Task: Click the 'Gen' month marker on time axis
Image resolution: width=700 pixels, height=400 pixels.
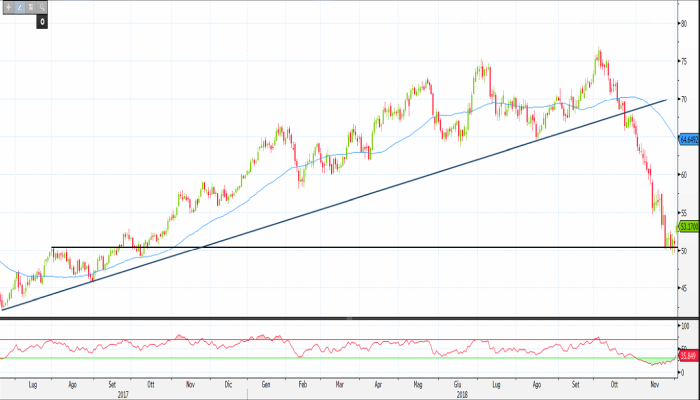Action: pos(267,383)
